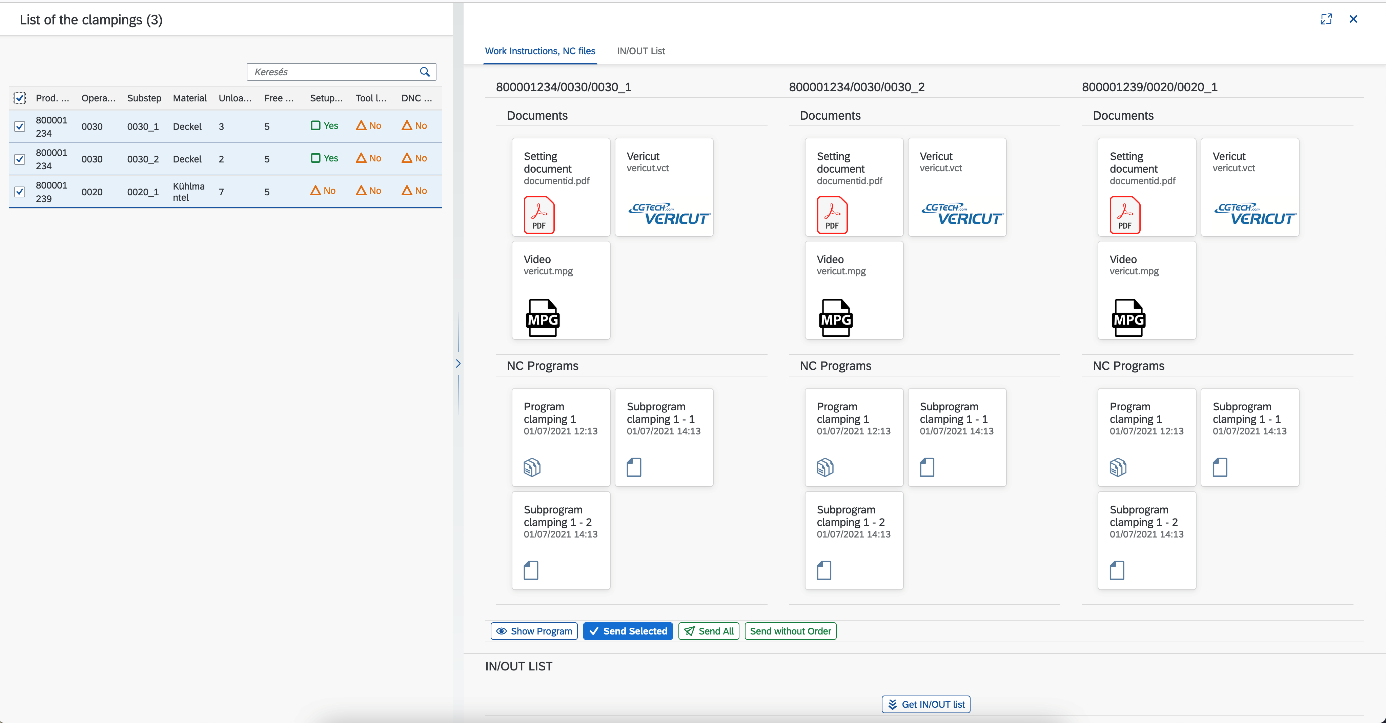Uncheck the row for substep 0030_1

click(20, 126)
